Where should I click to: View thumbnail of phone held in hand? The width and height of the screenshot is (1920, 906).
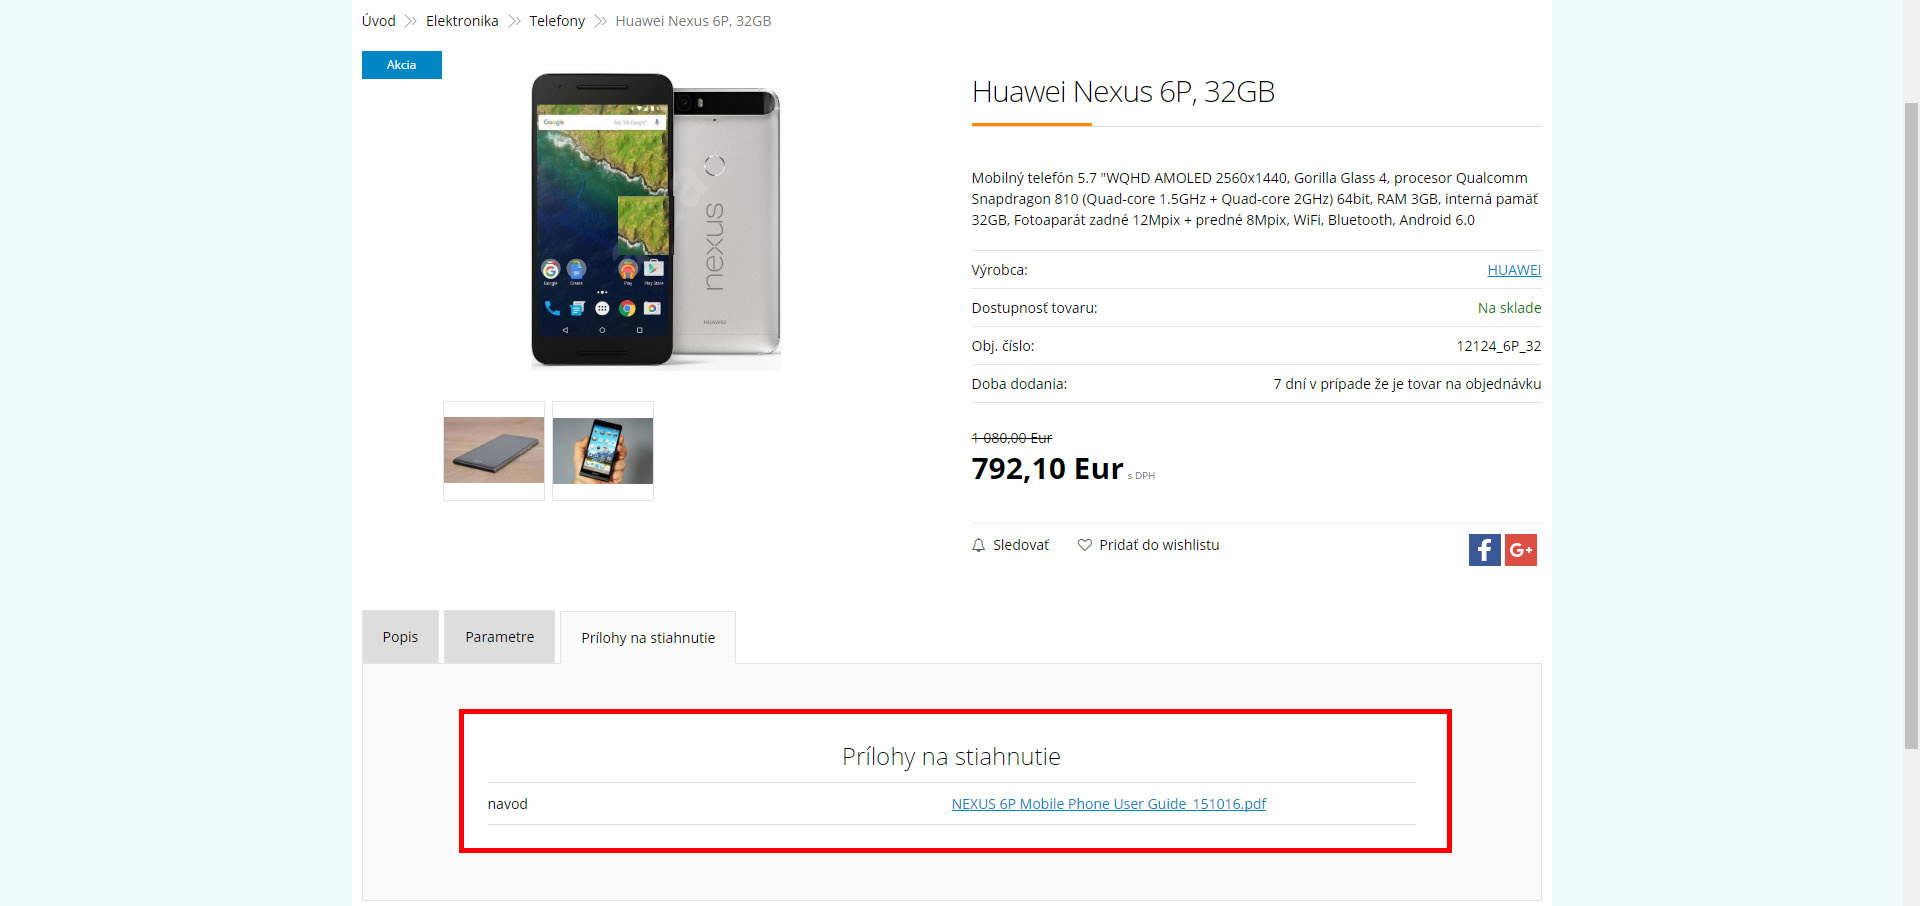click(603, 451)
